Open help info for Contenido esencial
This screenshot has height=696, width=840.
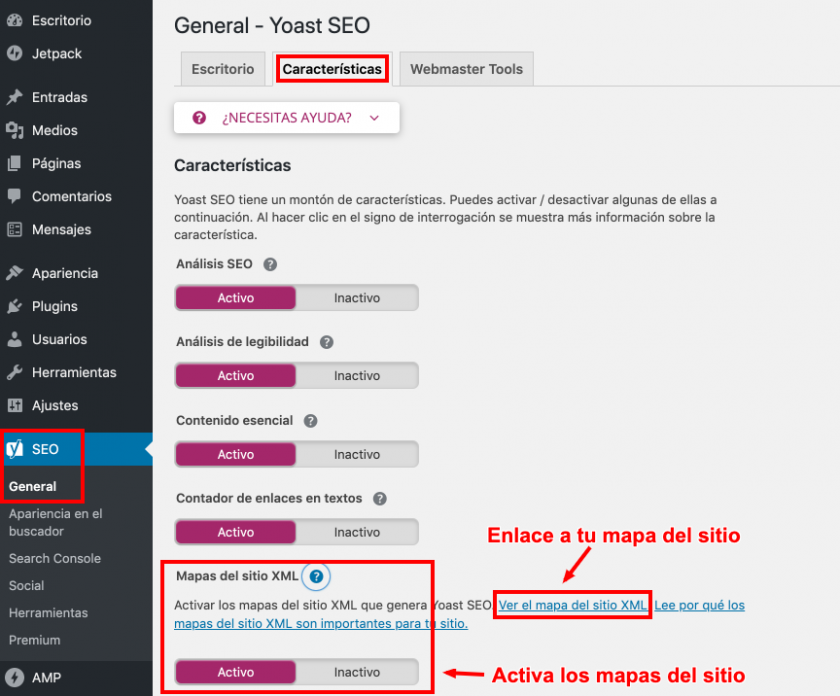310,420
